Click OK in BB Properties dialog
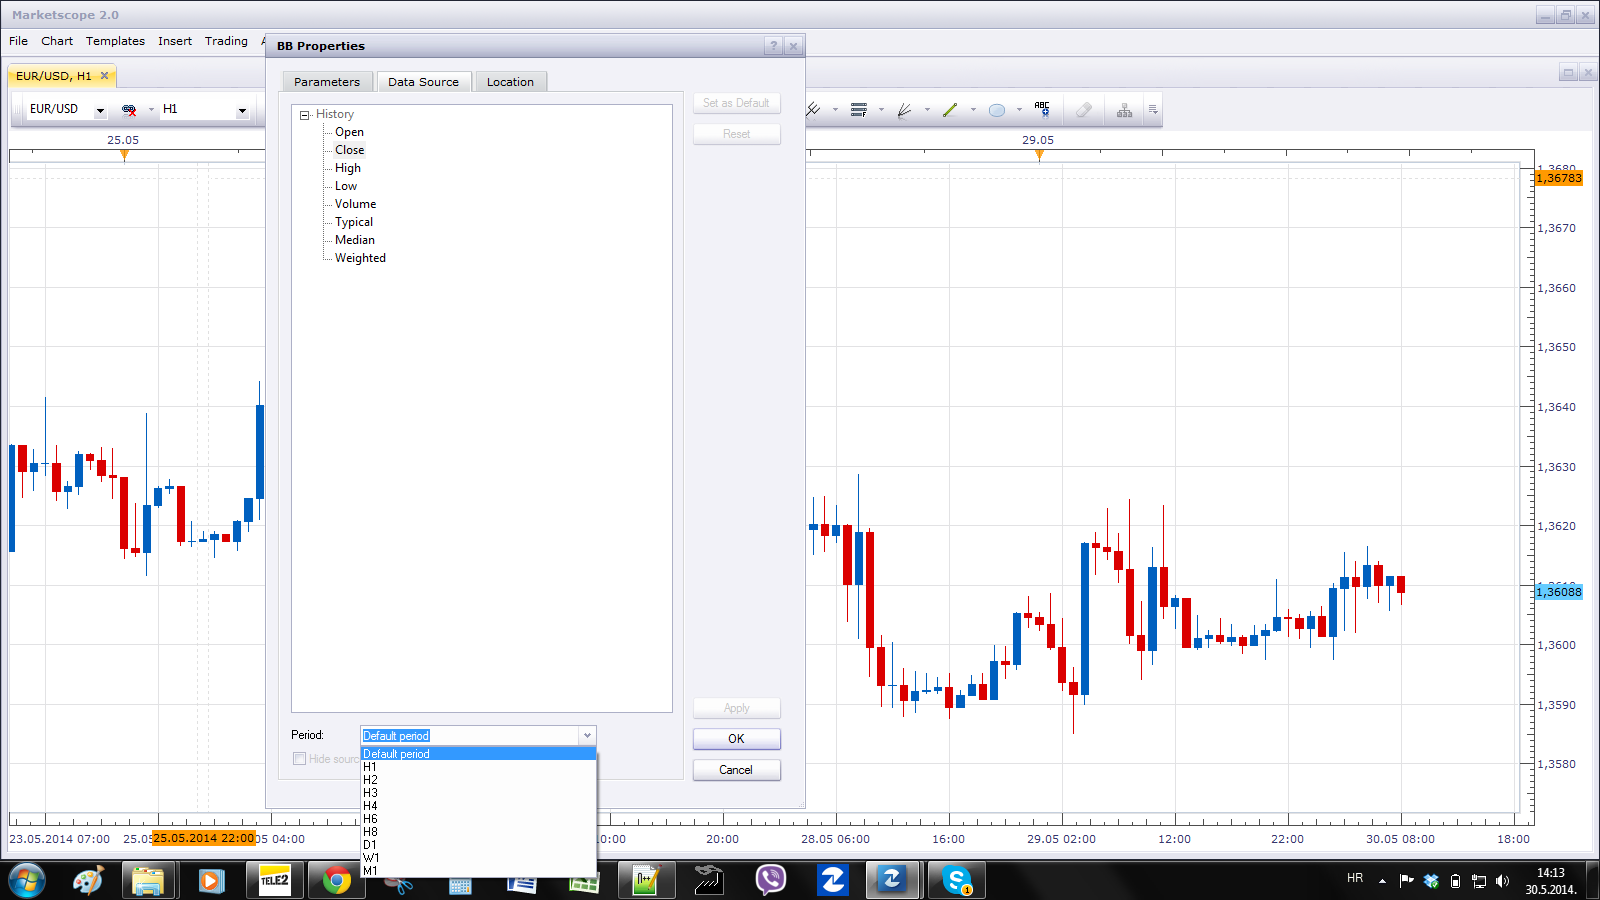 tap(736, 739)
